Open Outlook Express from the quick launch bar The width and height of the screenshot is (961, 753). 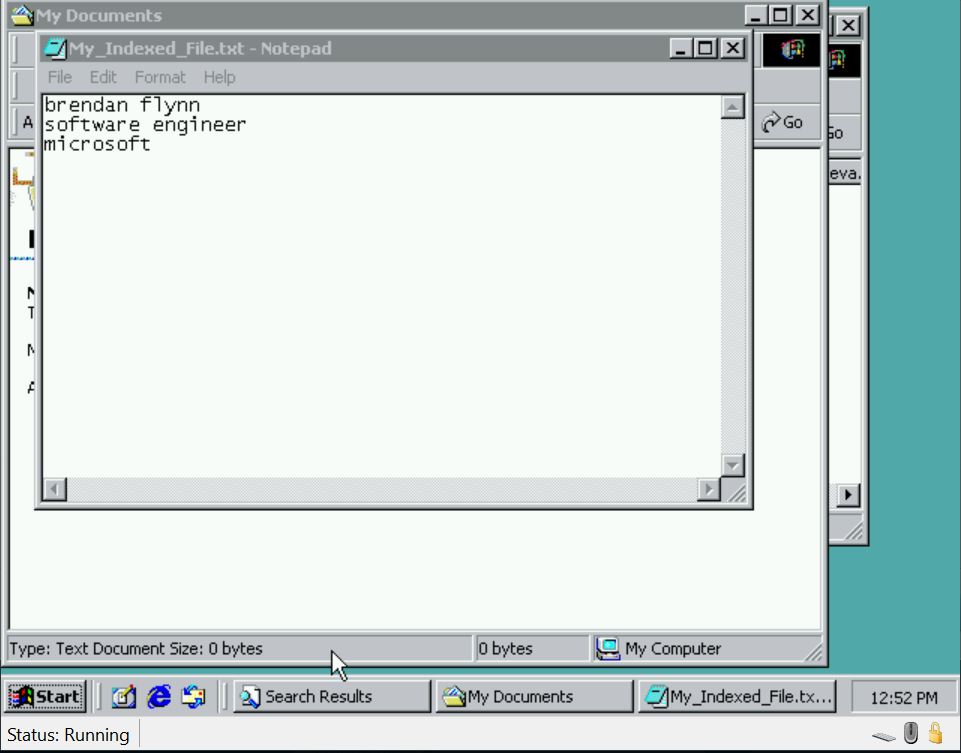tap(193, 696)
